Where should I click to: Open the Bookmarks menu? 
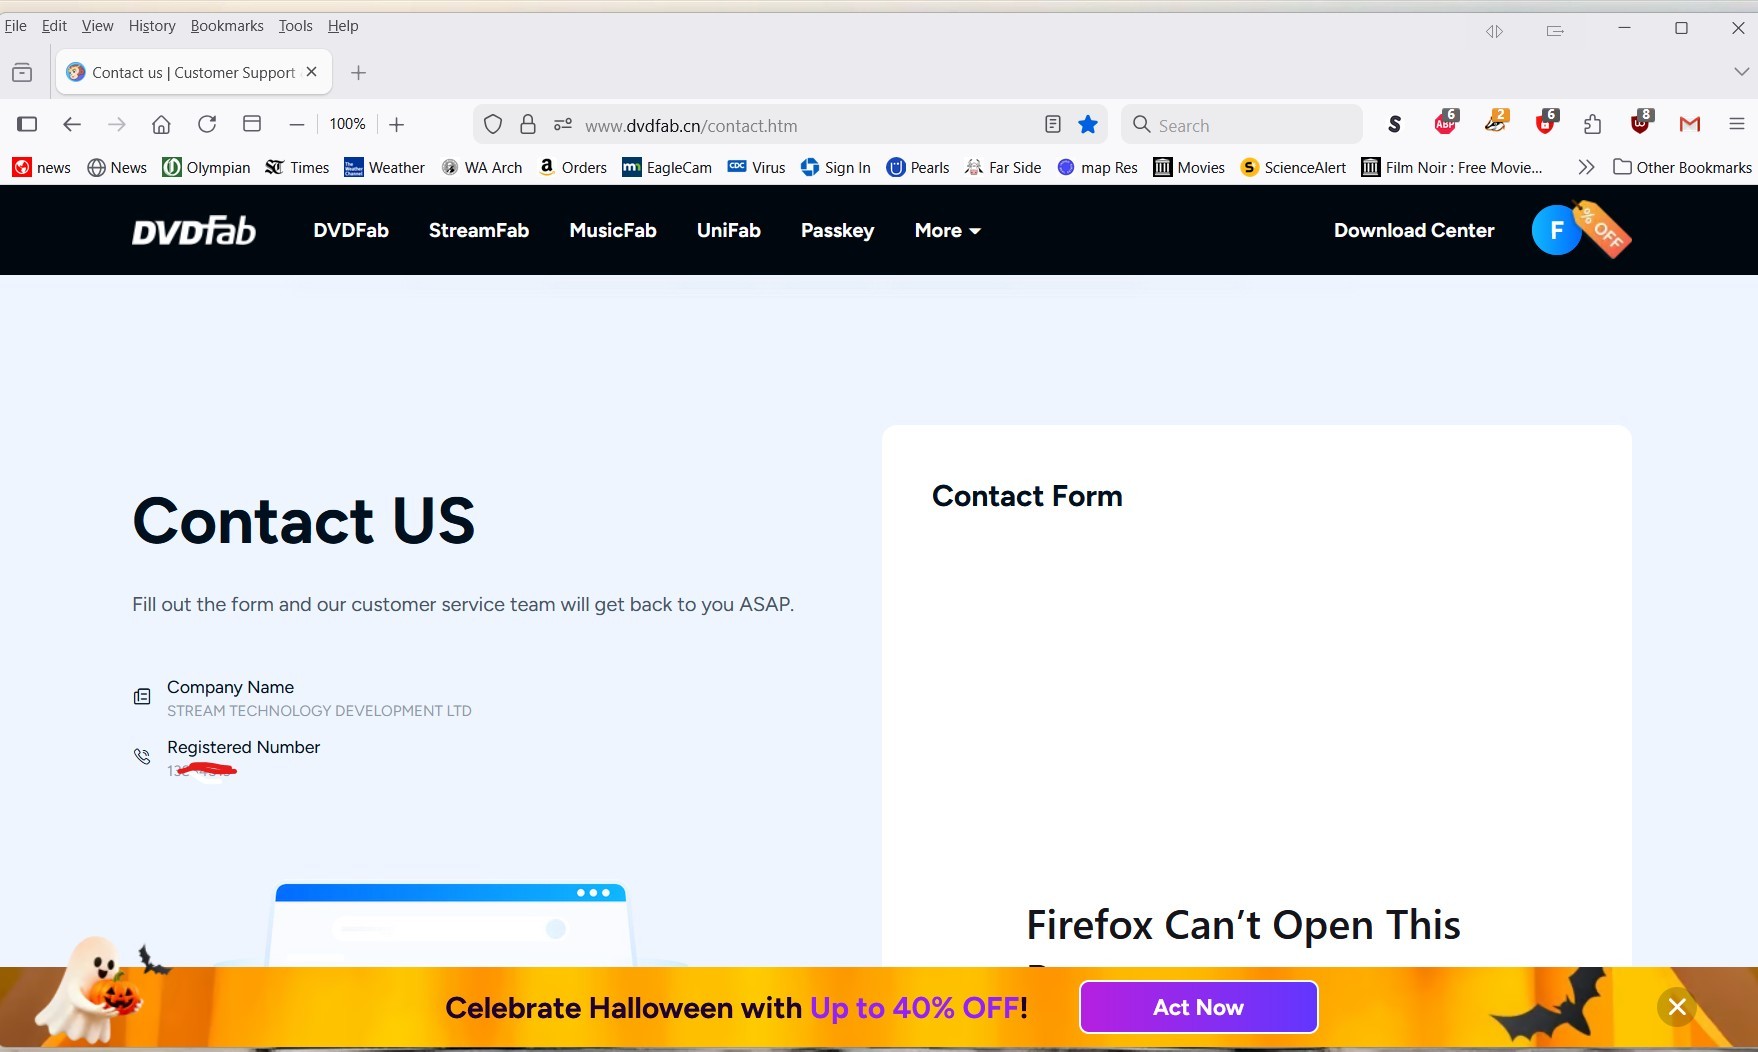(x=227, y=26)
